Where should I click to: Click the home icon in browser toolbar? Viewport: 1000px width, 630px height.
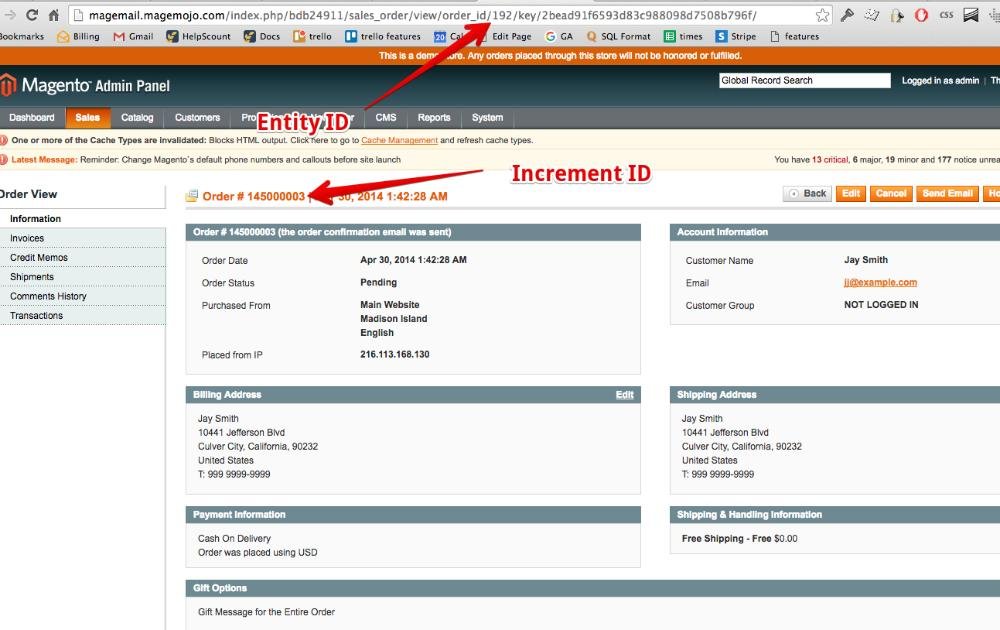[54, 15]
